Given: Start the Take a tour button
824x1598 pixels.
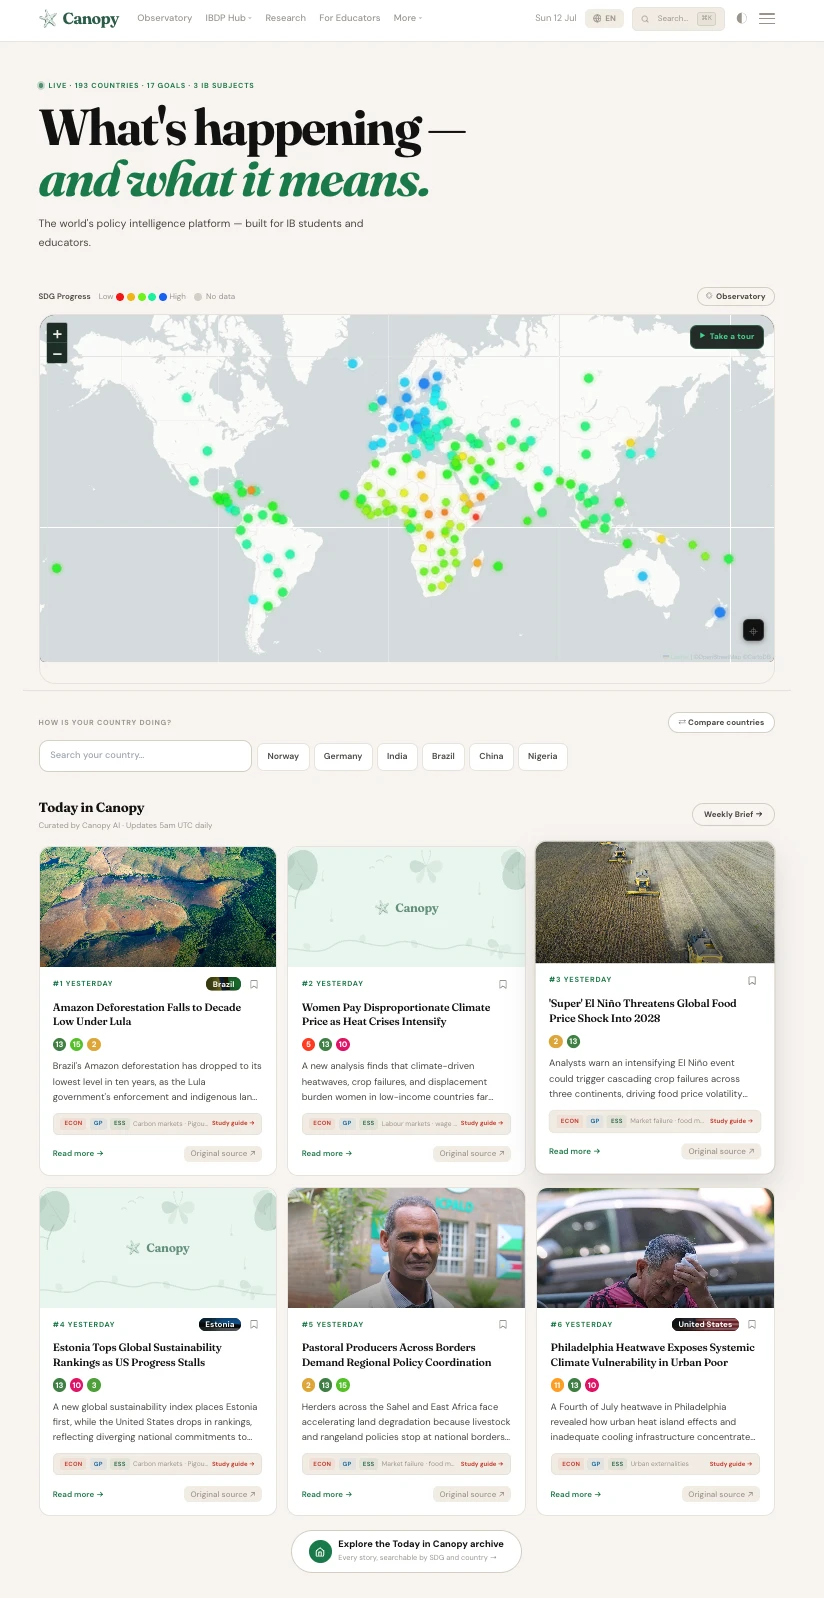Looking at the screenshot, I should point(727,336).
